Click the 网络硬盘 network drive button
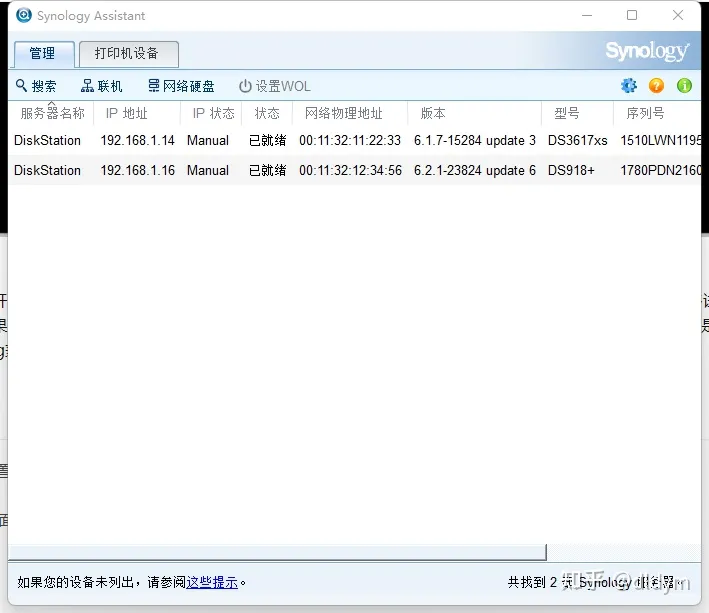This screenshot has height=613, width=709. [x=181, y=86]
